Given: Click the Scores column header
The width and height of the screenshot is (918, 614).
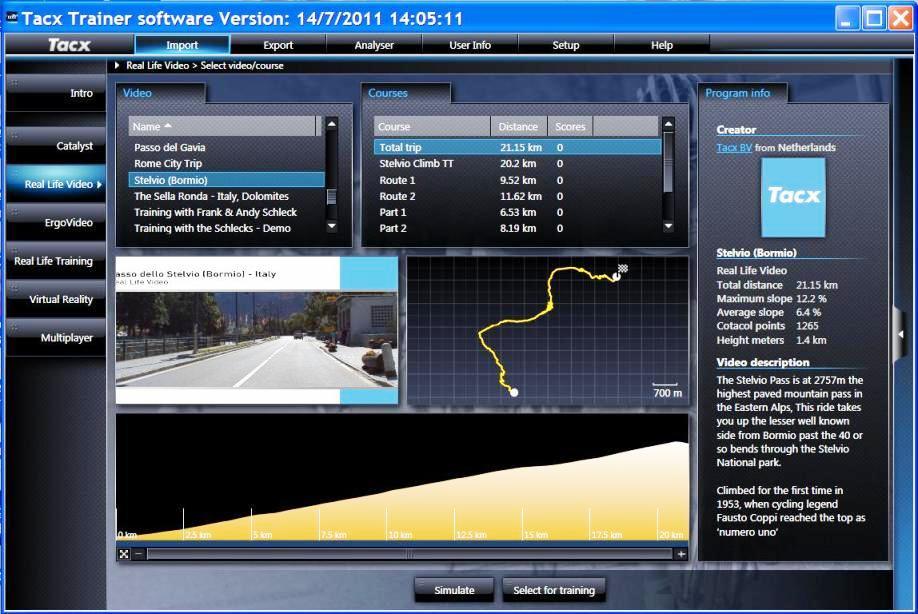Looking at the screenshot, I should click(570, 126).
